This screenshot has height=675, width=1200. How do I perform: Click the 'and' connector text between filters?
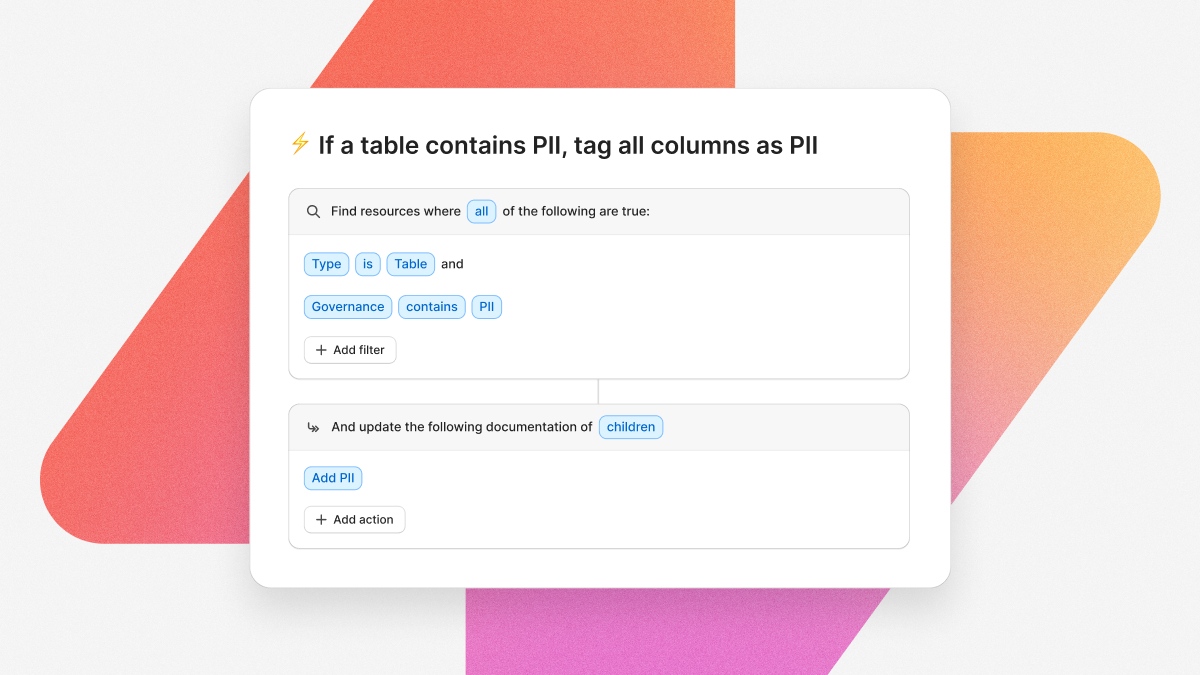tap(453, 264)
